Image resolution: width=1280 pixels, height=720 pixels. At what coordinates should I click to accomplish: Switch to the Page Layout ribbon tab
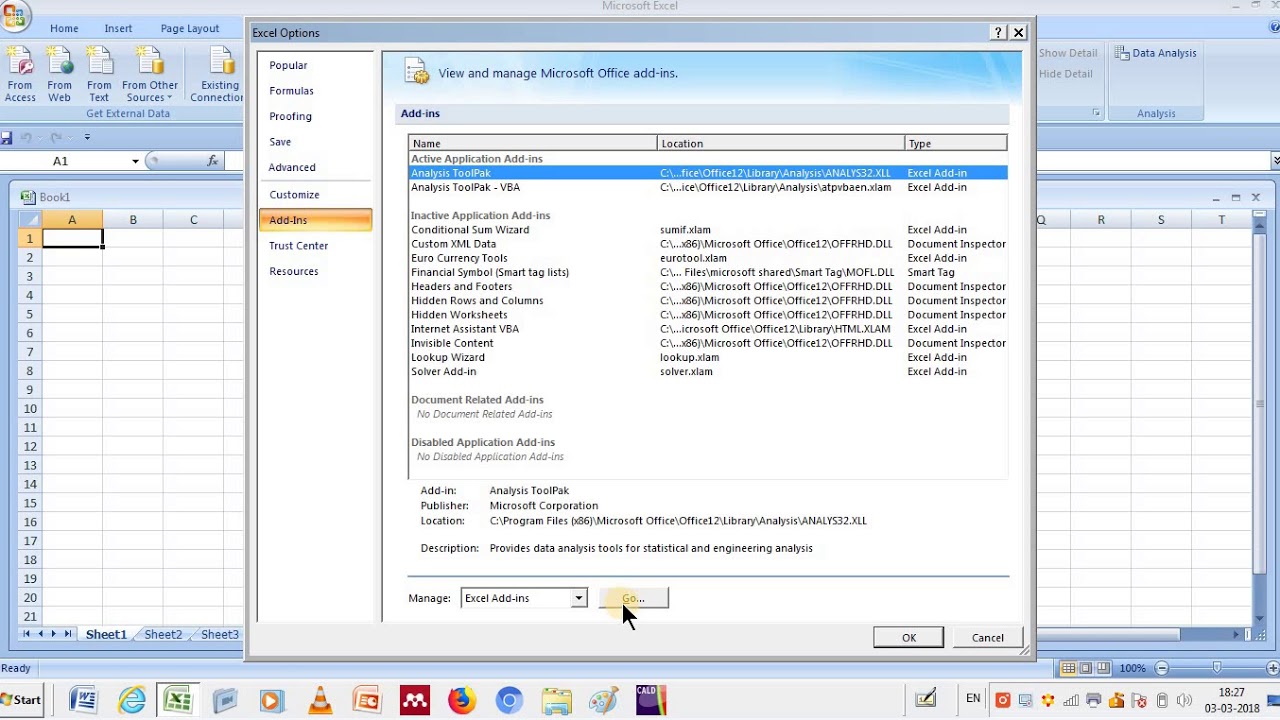pos(190,29)
